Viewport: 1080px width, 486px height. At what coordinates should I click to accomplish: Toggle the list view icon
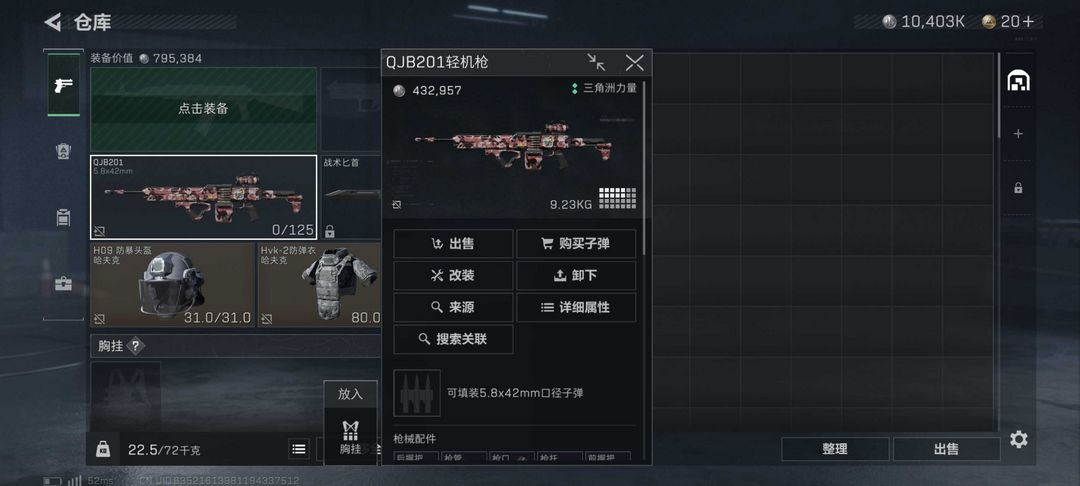tap(298, 449)
